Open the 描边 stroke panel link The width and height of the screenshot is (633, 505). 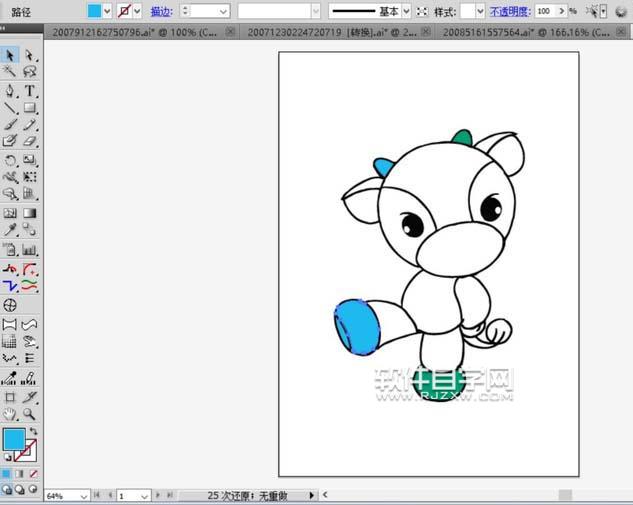click(160, 11)
